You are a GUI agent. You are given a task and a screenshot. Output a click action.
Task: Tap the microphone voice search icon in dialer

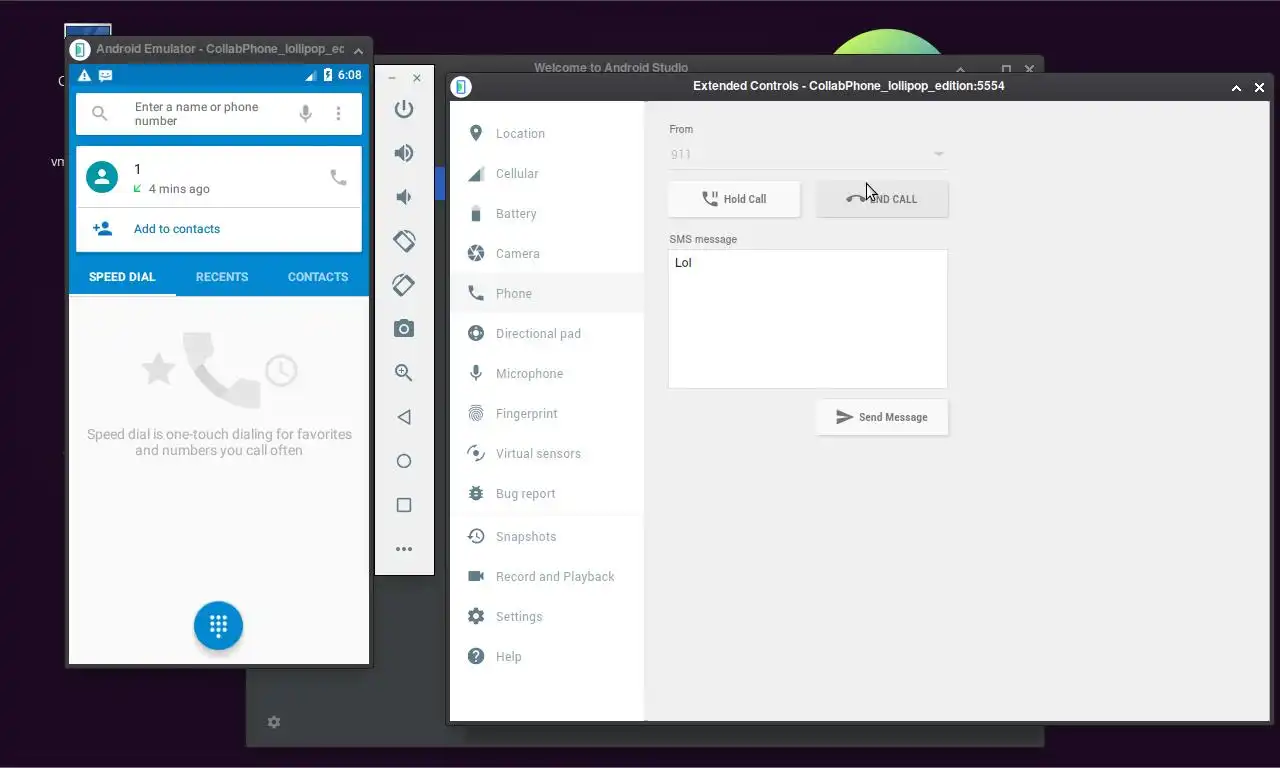(x=306, y=114)
